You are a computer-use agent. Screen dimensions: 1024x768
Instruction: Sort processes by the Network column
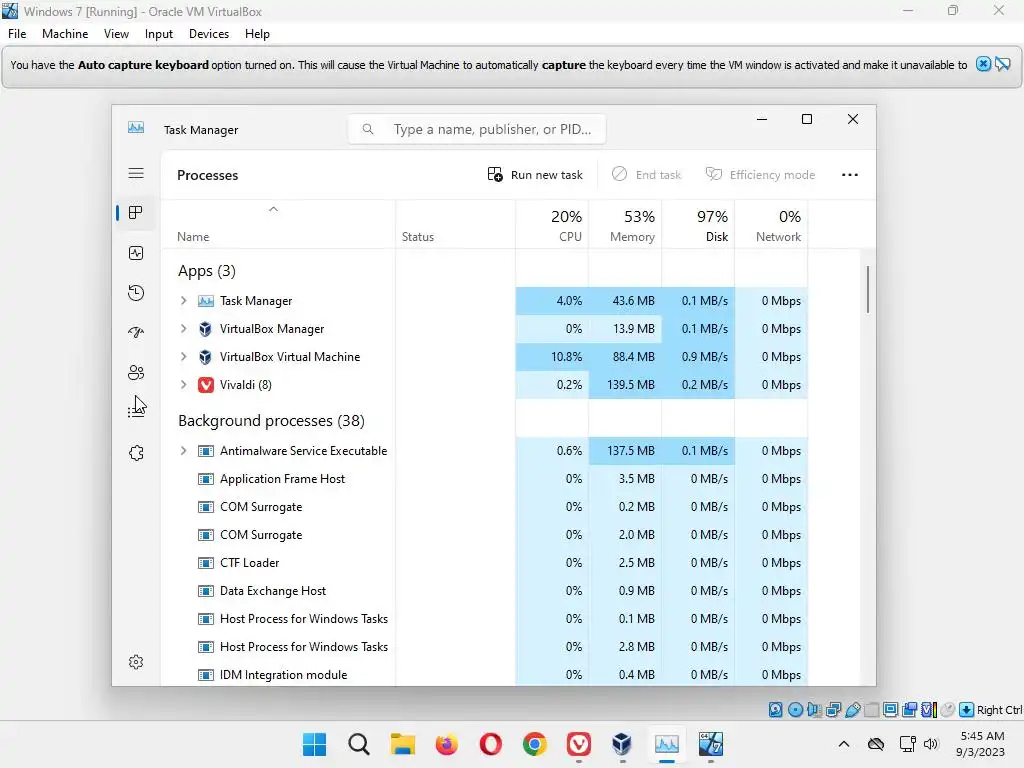click(771, 224)
